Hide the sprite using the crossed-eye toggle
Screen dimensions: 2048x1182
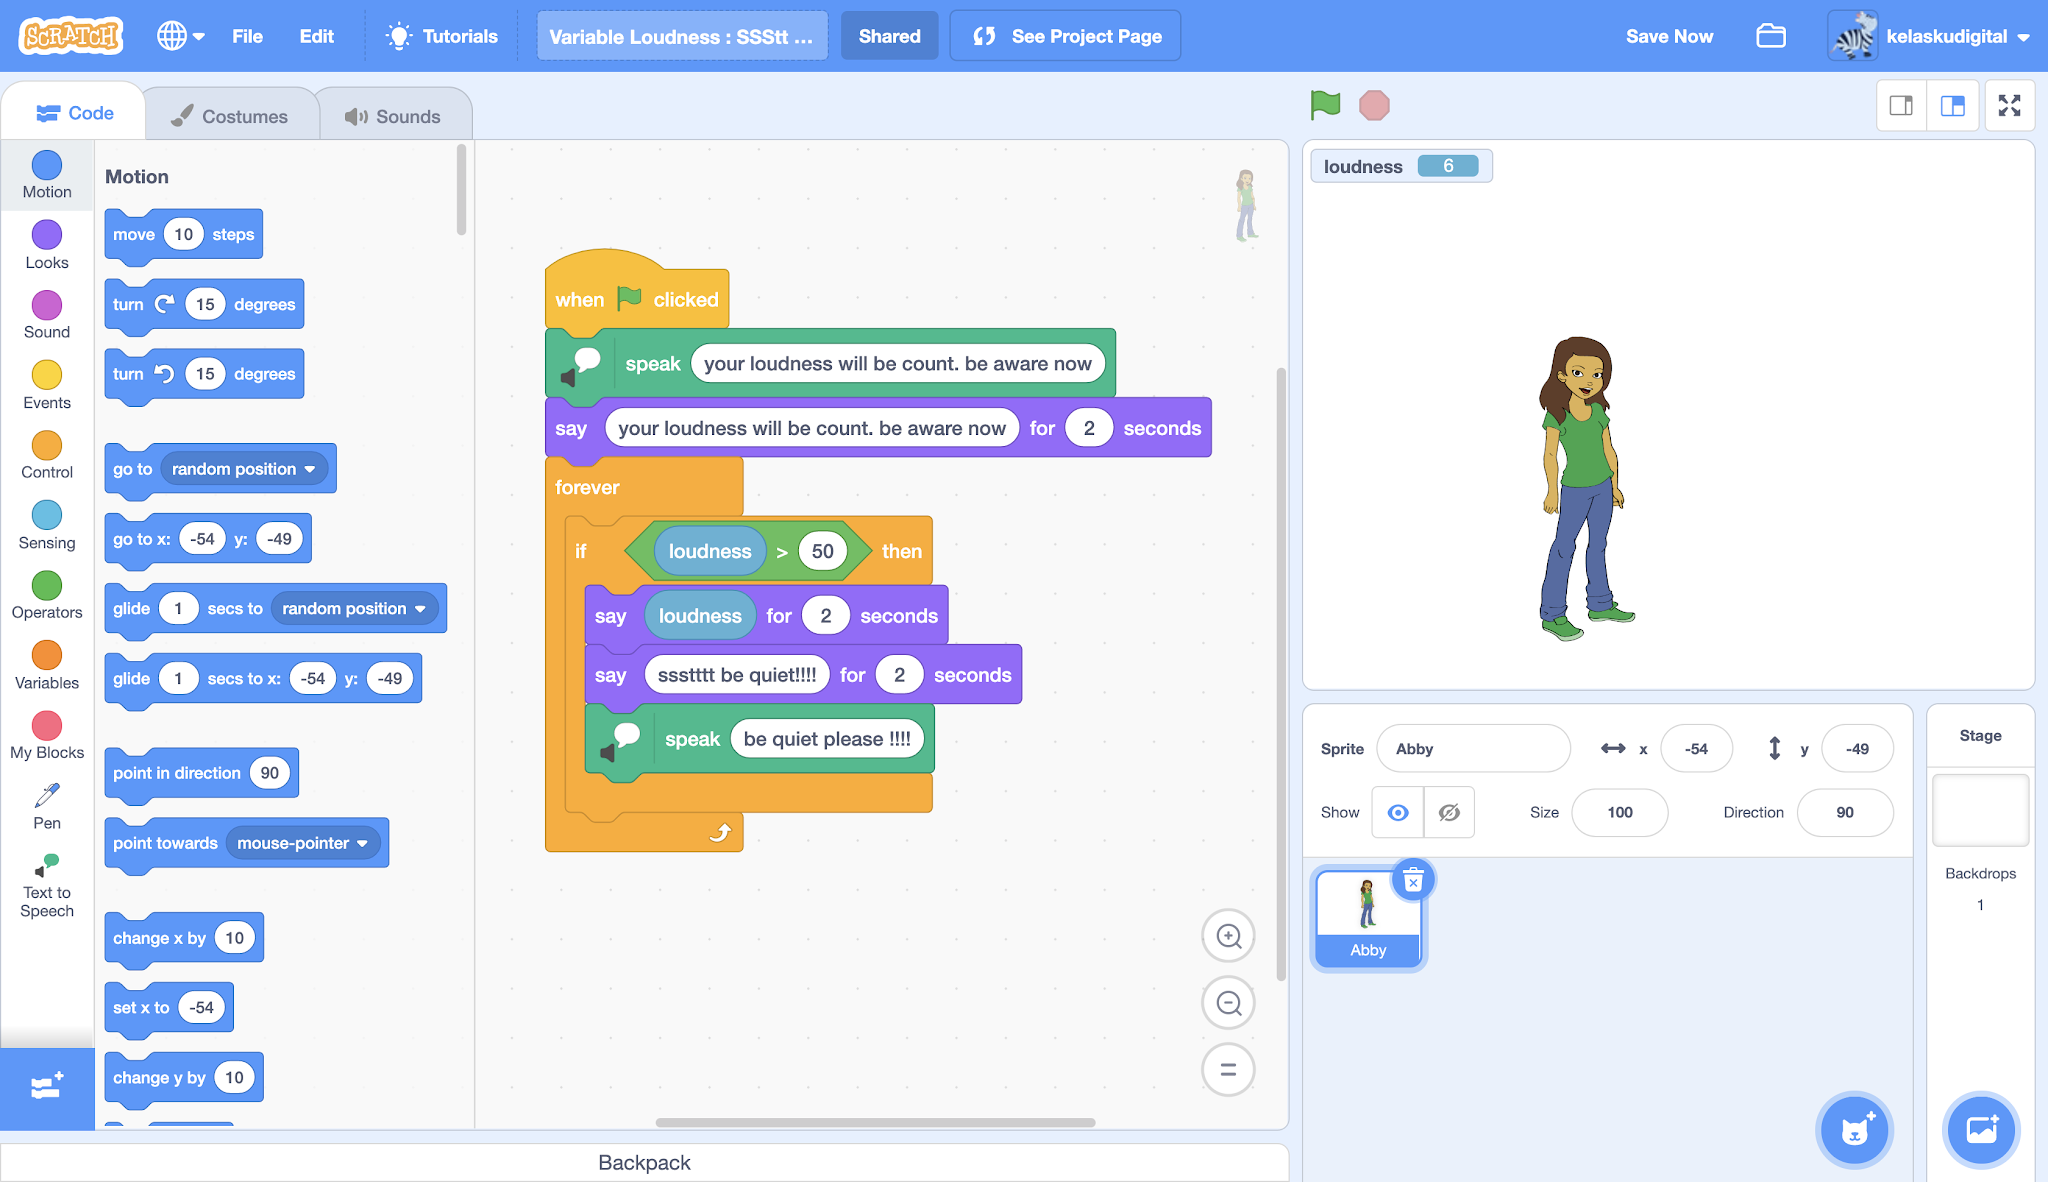(1449, 812)
